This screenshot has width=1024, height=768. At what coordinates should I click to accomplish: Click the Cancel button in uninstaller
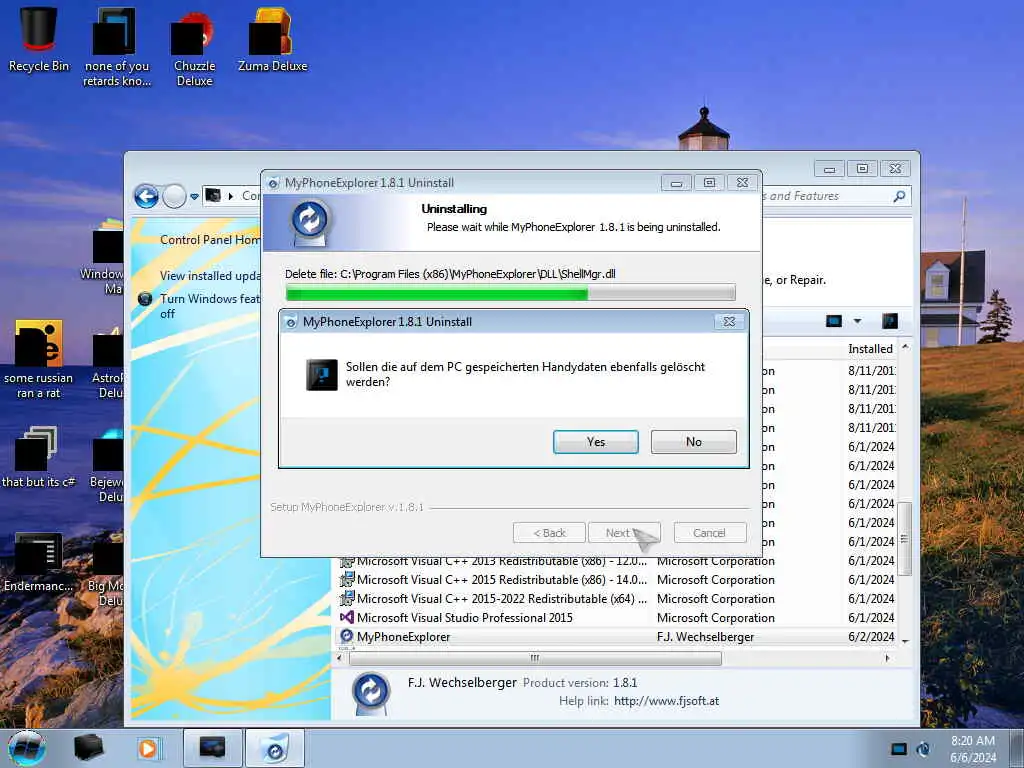(x=709, y=533)
